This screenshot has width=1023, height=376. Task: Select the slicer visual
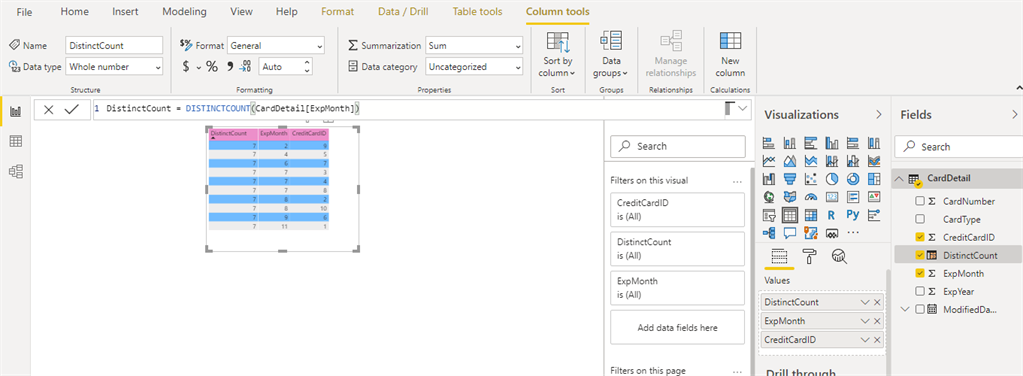768,215
